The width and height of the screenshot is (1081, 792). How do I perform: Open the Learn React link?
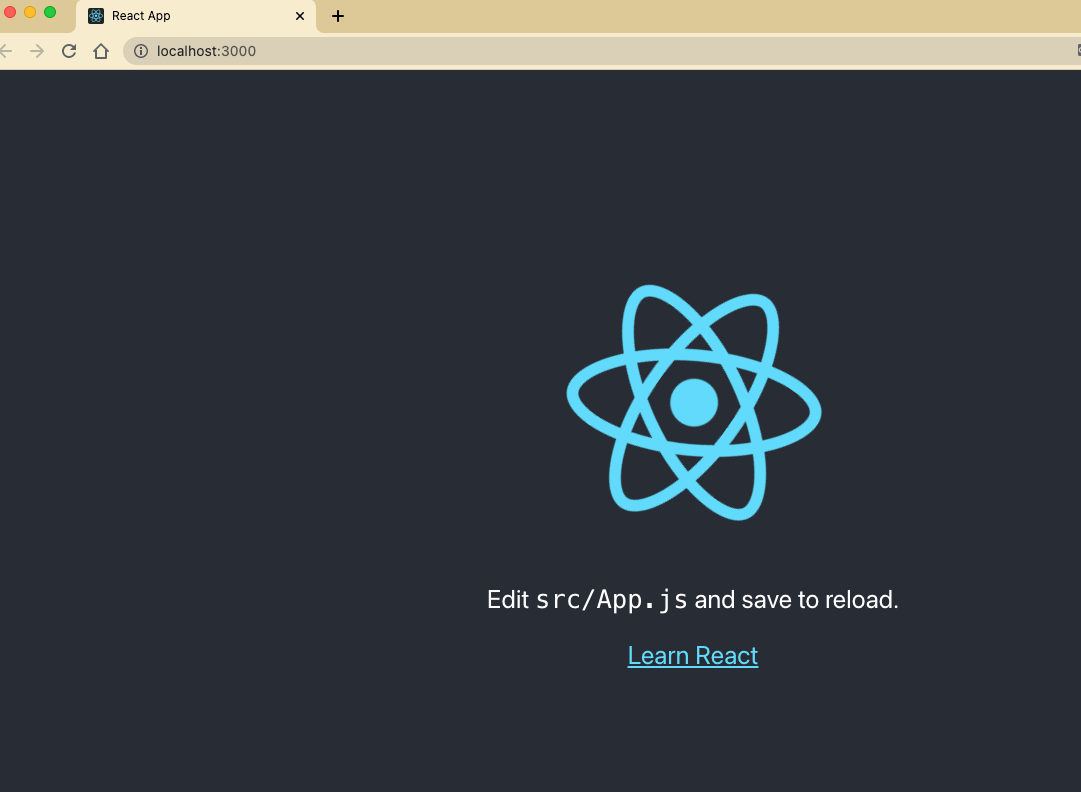click(693, 656)
